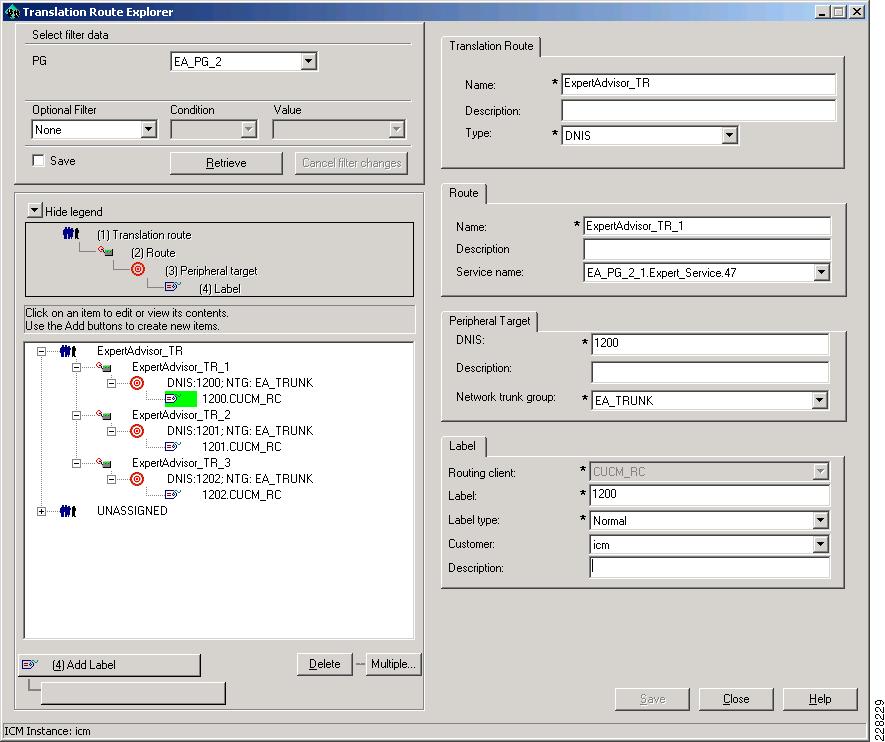Collapse the DNIS:1202 tree node

point(111,479)
